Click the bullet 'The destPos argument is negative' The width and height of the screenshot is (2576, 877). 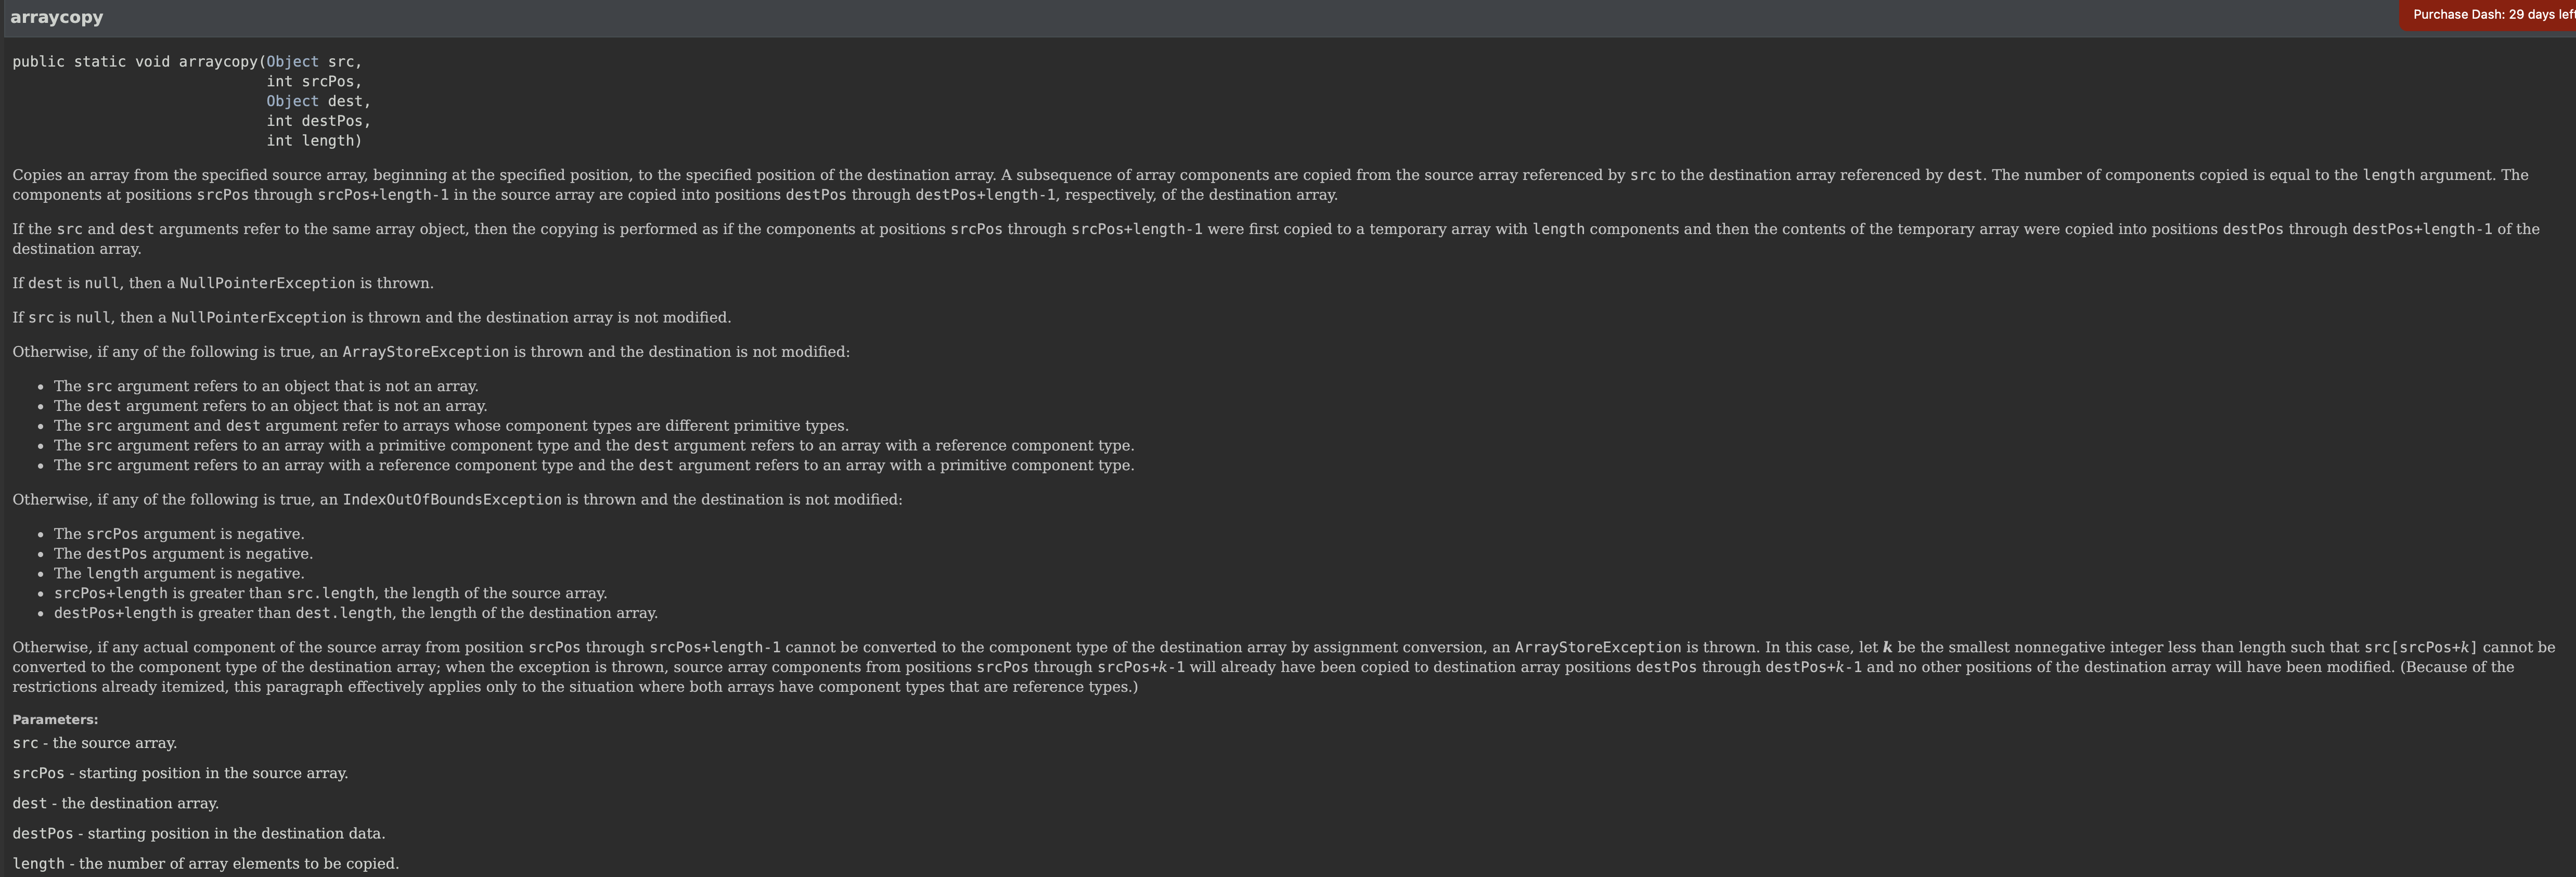[183, 554]
